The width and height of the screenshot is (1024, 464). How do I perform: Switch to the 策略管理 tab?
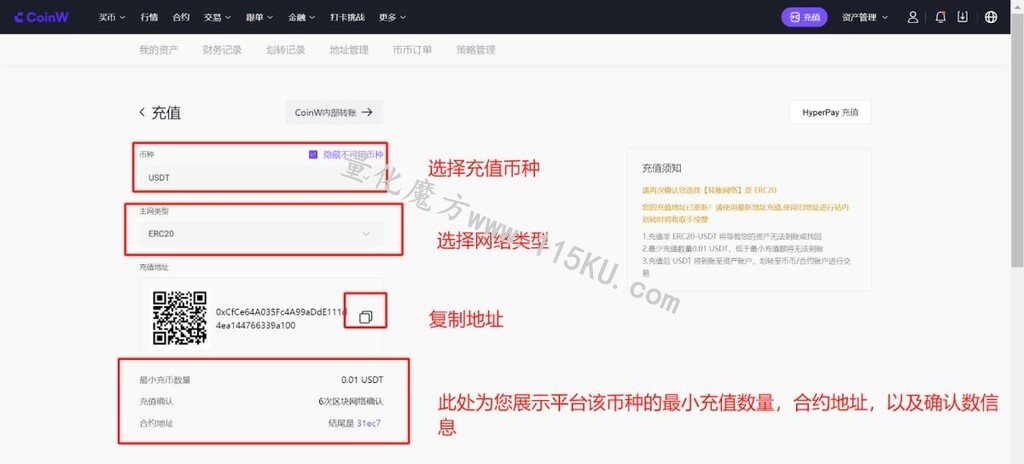(476, 50)
